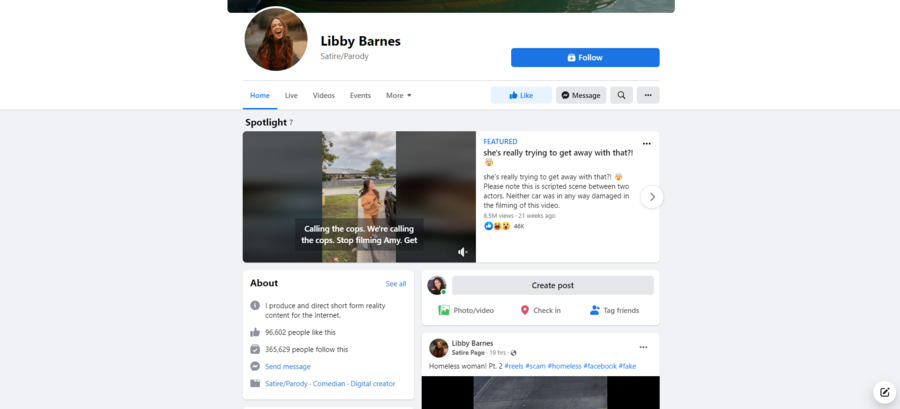Unmute the spotlight video speaker icon

coord(463,252)
